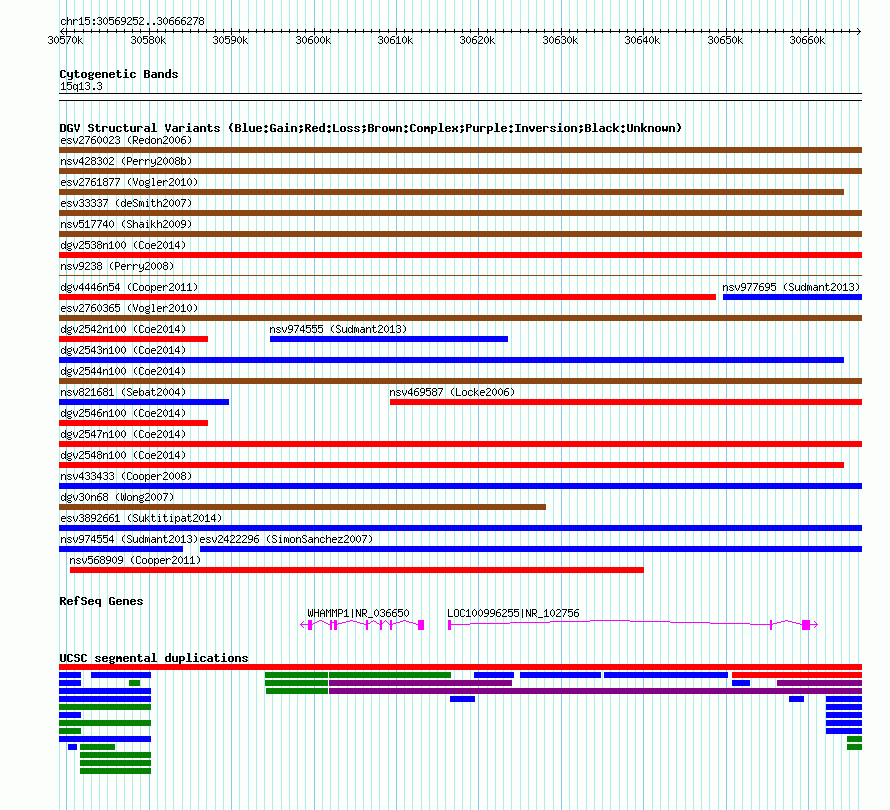The image size is (890, 810).
Task: Select nsv433433 (Cooper2008) variant label
Action: click(x=126, y=476)
